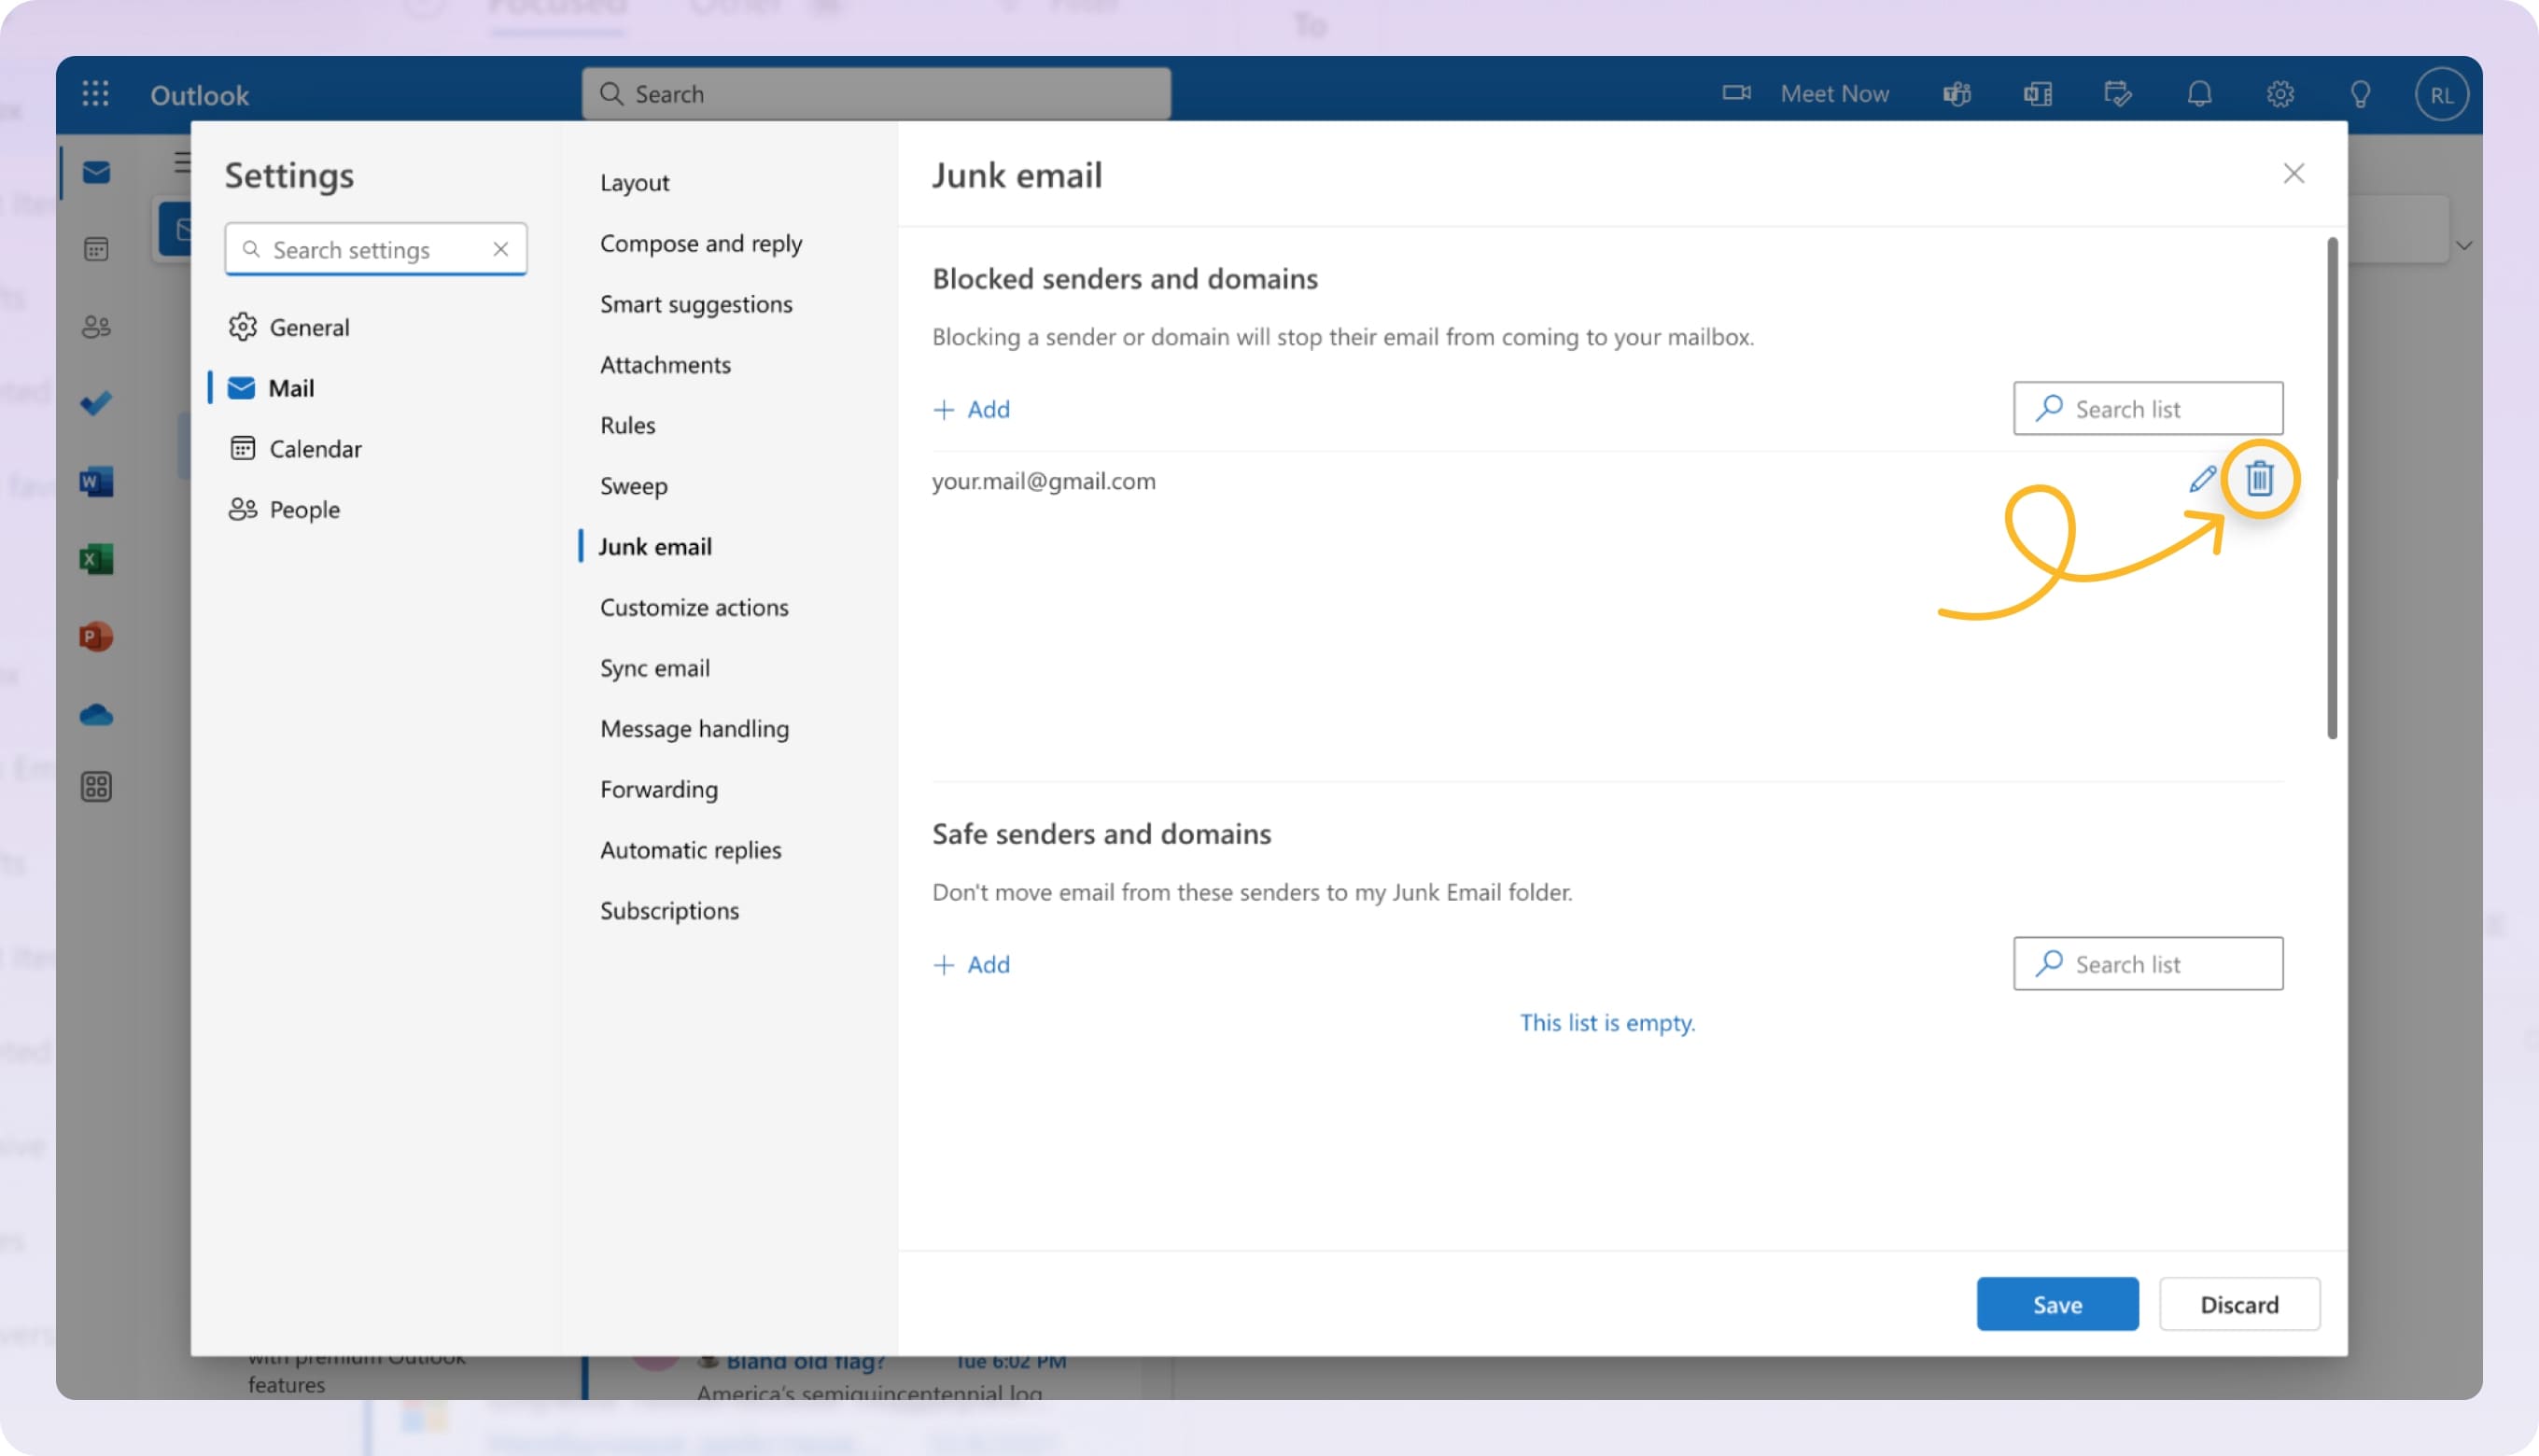This screenshot has width=2539, height=1456.
Task: Launch PowerPoint from the sidebar
Action: (96, 636)
